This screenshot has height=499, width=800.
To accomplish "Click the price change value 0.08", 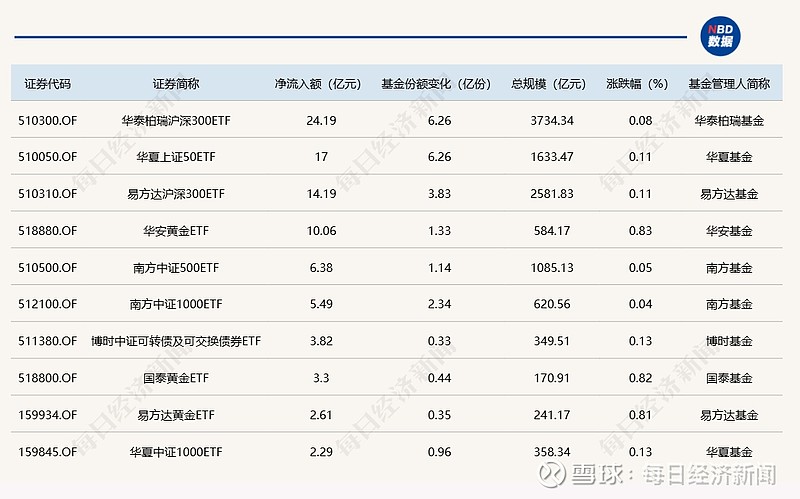I will pyautogui.click(x=640, y=121).
